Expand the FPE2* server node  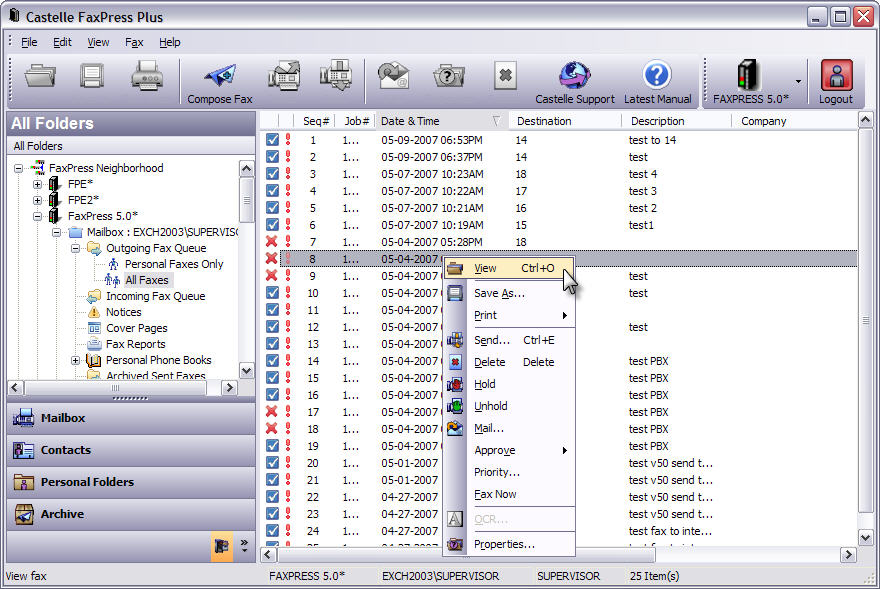point(37,200)
